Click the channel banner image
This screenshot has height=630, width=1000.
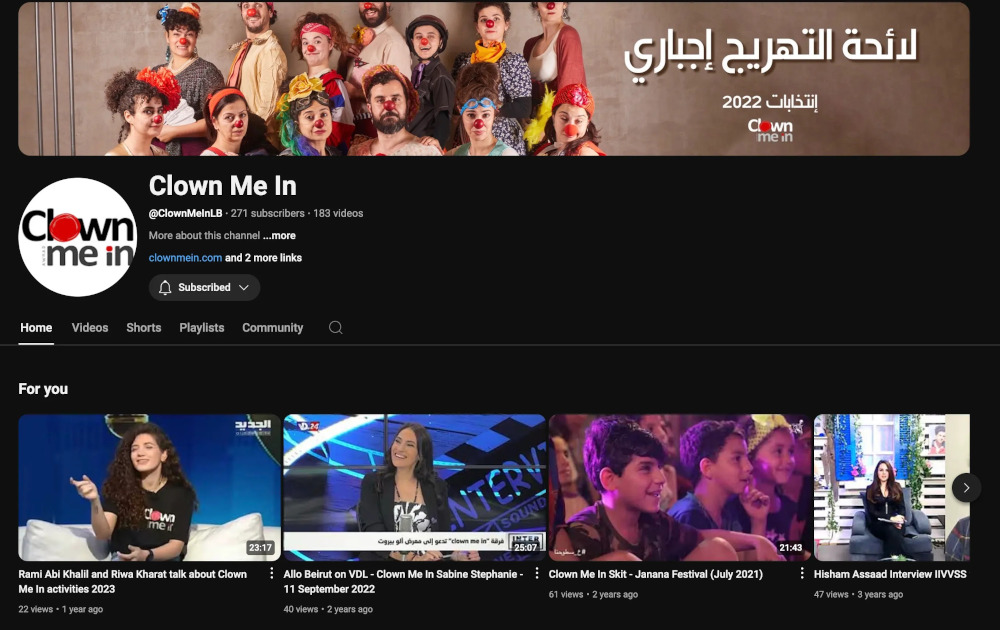coord(494,78)
